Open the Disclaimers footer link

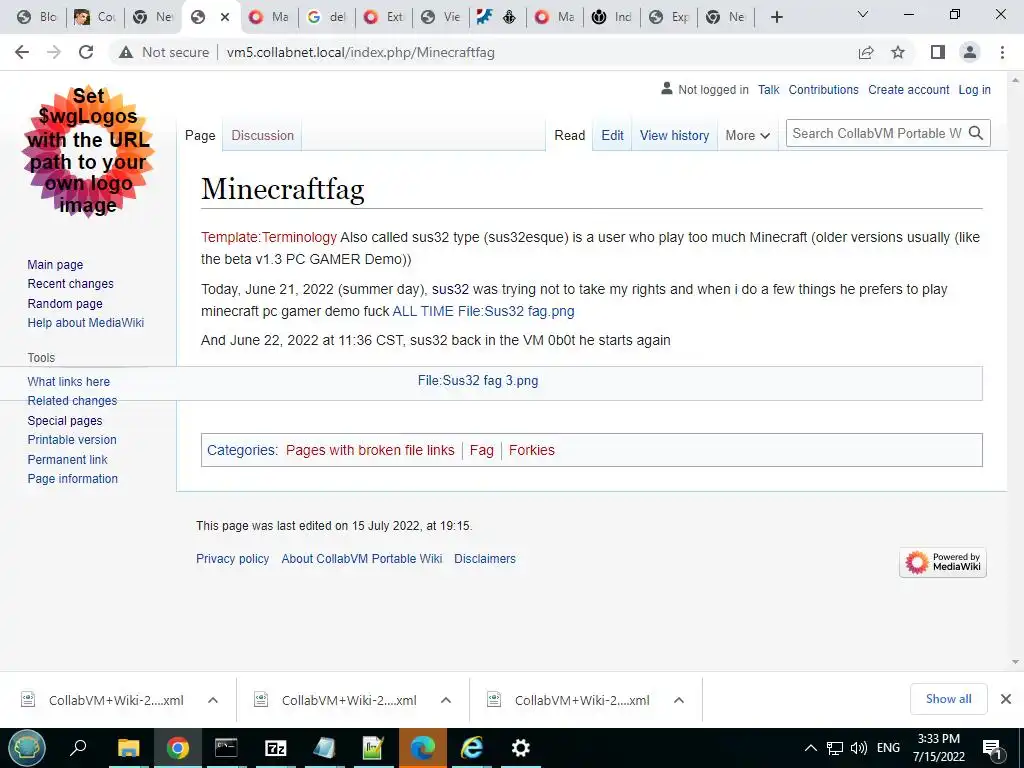(x=485, y=558)
